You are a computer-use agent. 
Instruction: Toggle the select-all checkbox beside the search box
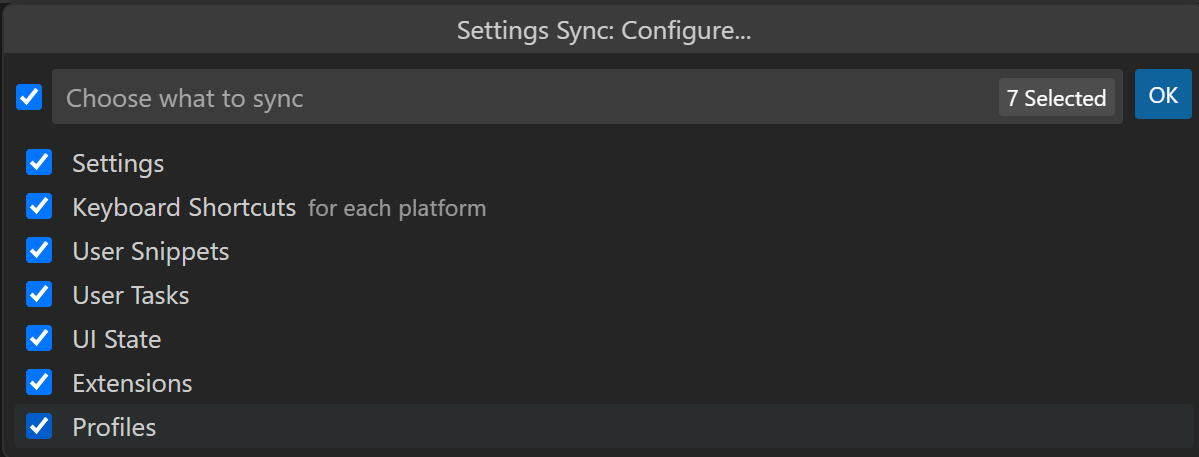coord(29,97)
